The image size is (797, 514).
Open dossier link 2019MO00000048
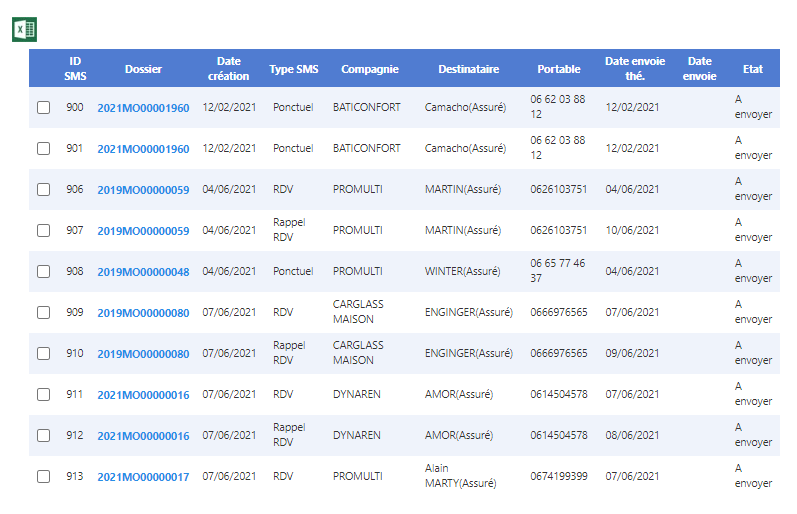[x=143, y=272]
